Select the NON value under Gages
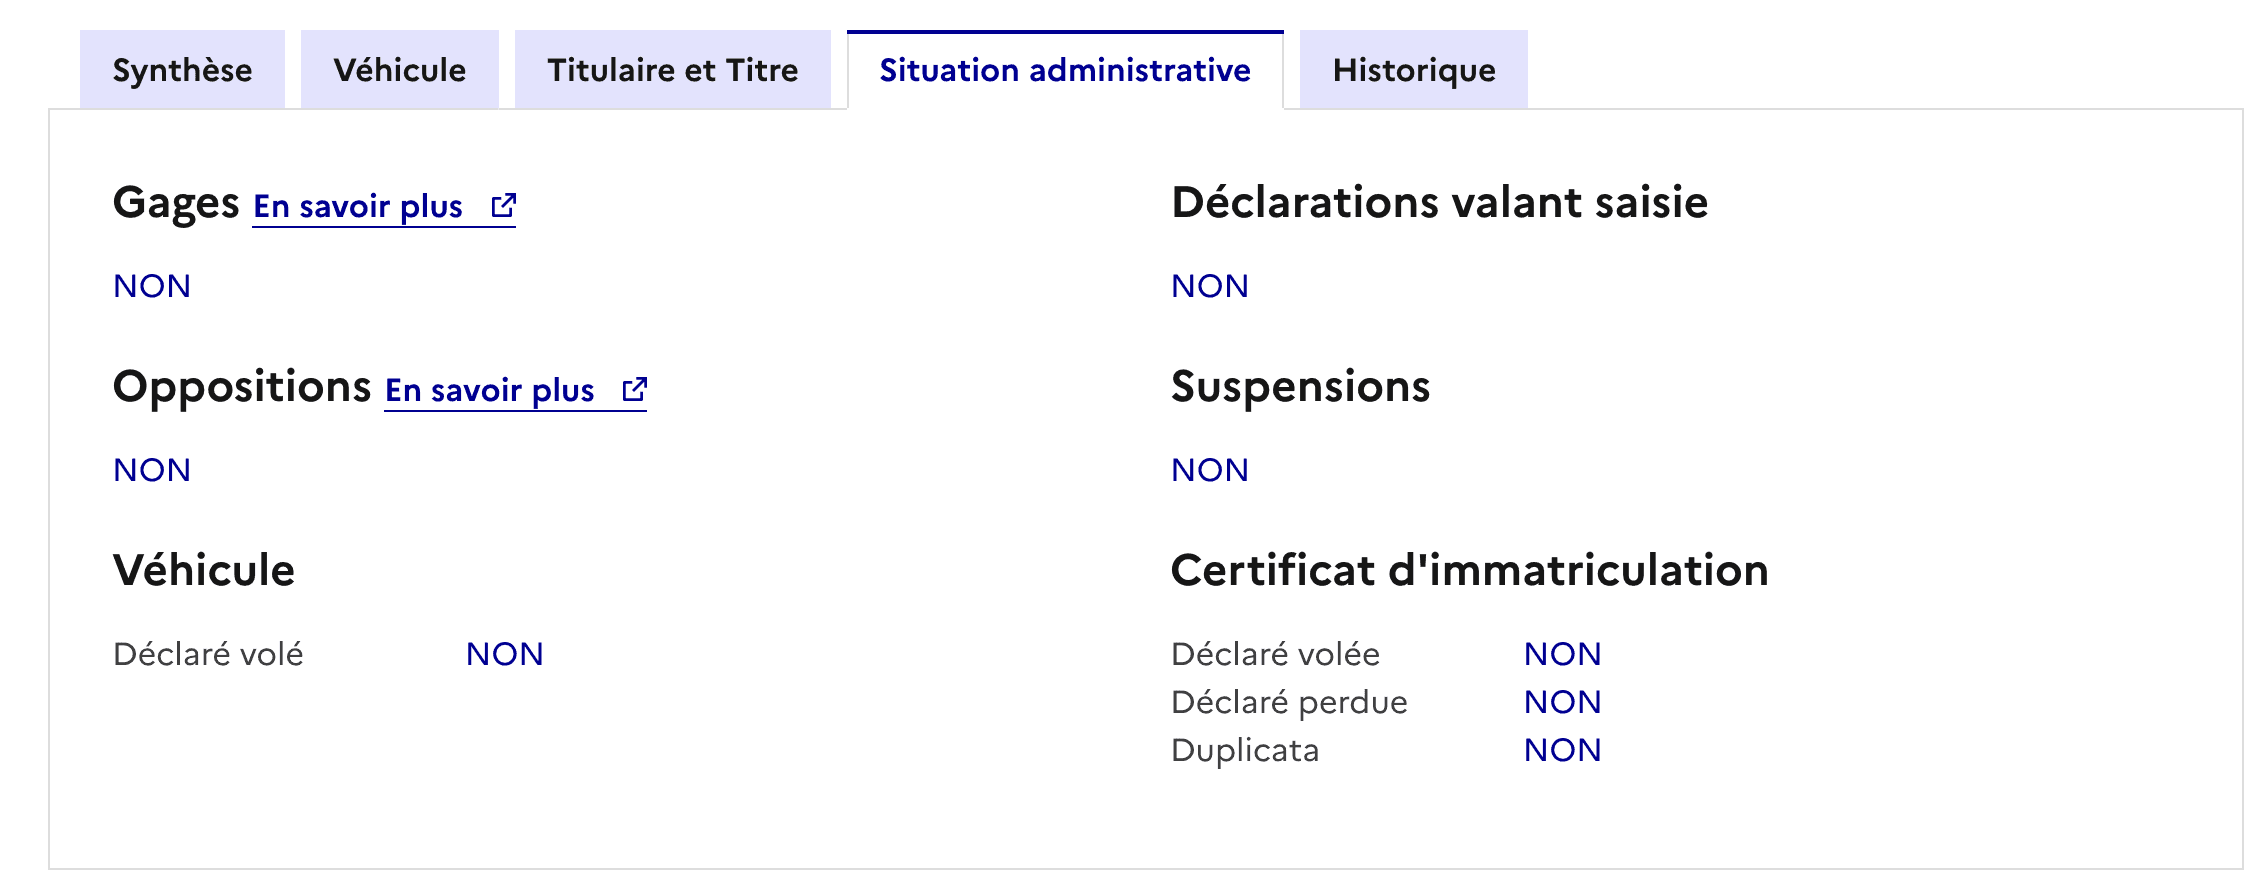The height and width of the screenshot is (888, 2262). point(152,286)
